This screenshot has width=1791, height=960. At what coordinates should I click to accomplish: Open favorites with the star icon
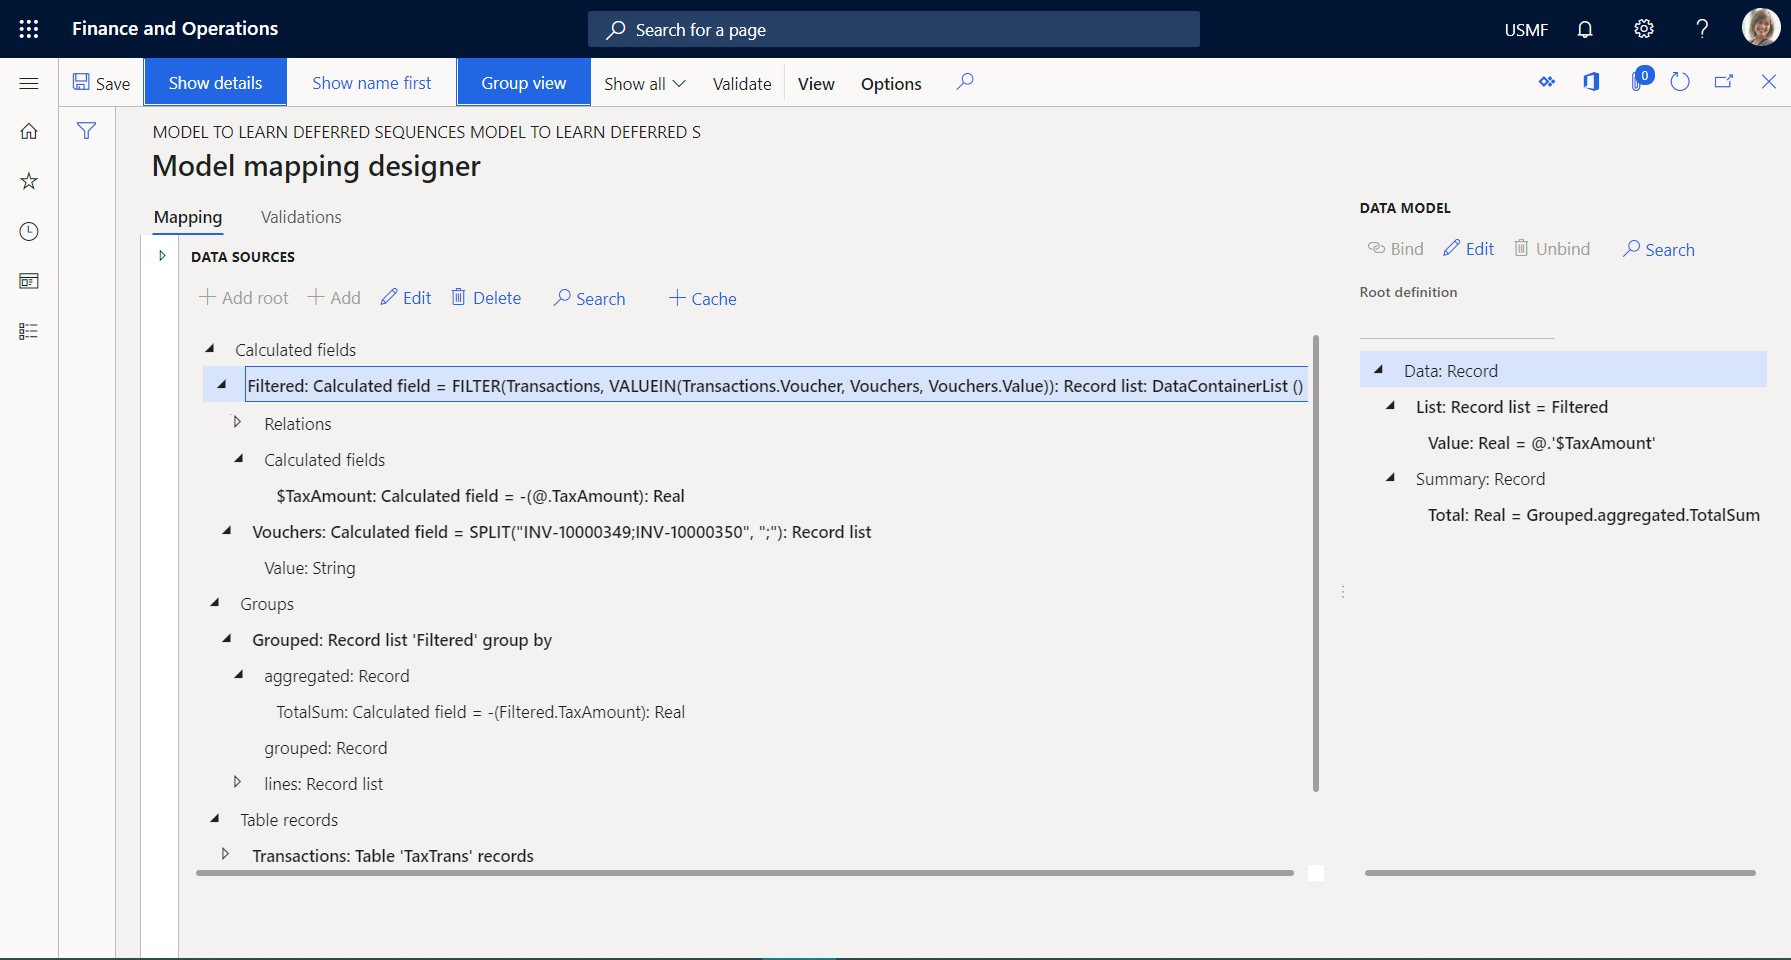(28, 180)
